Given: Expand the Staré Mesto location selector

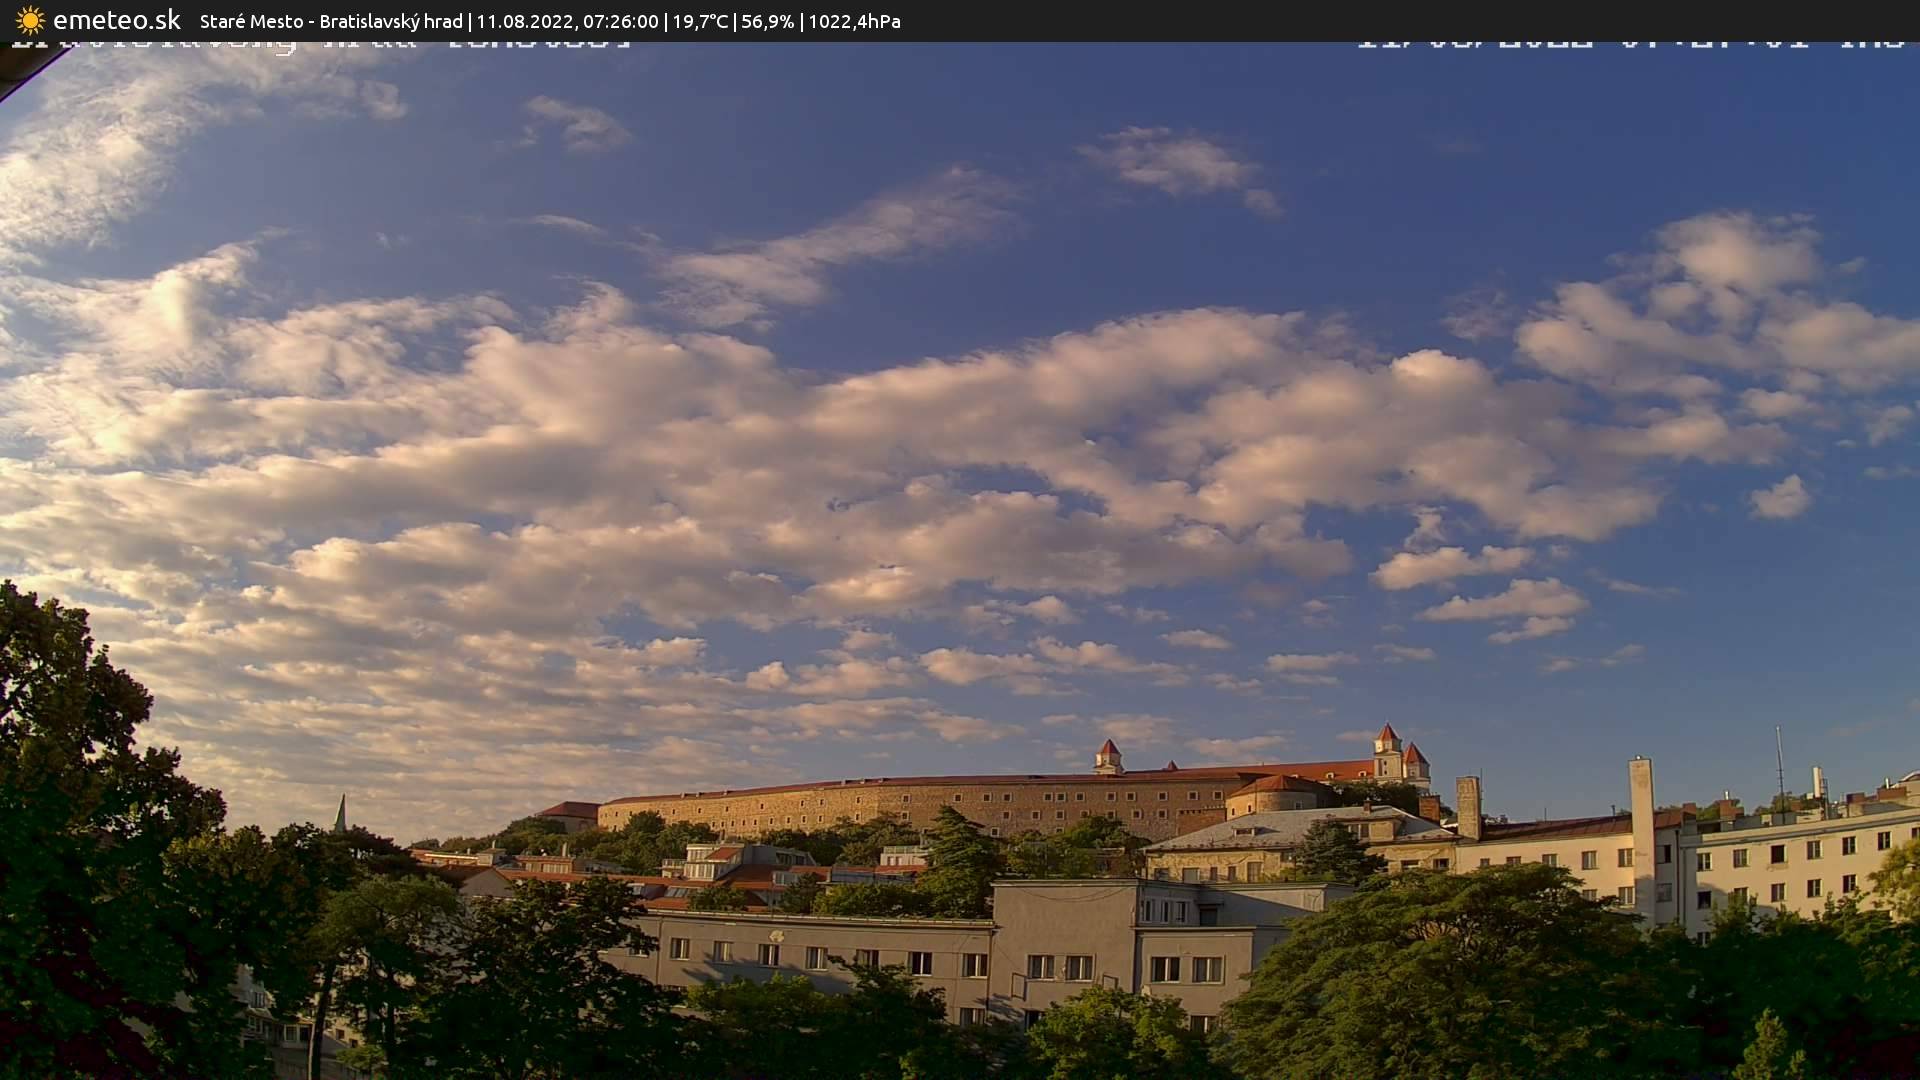Looking at the screenshot, I should (251, 21).
